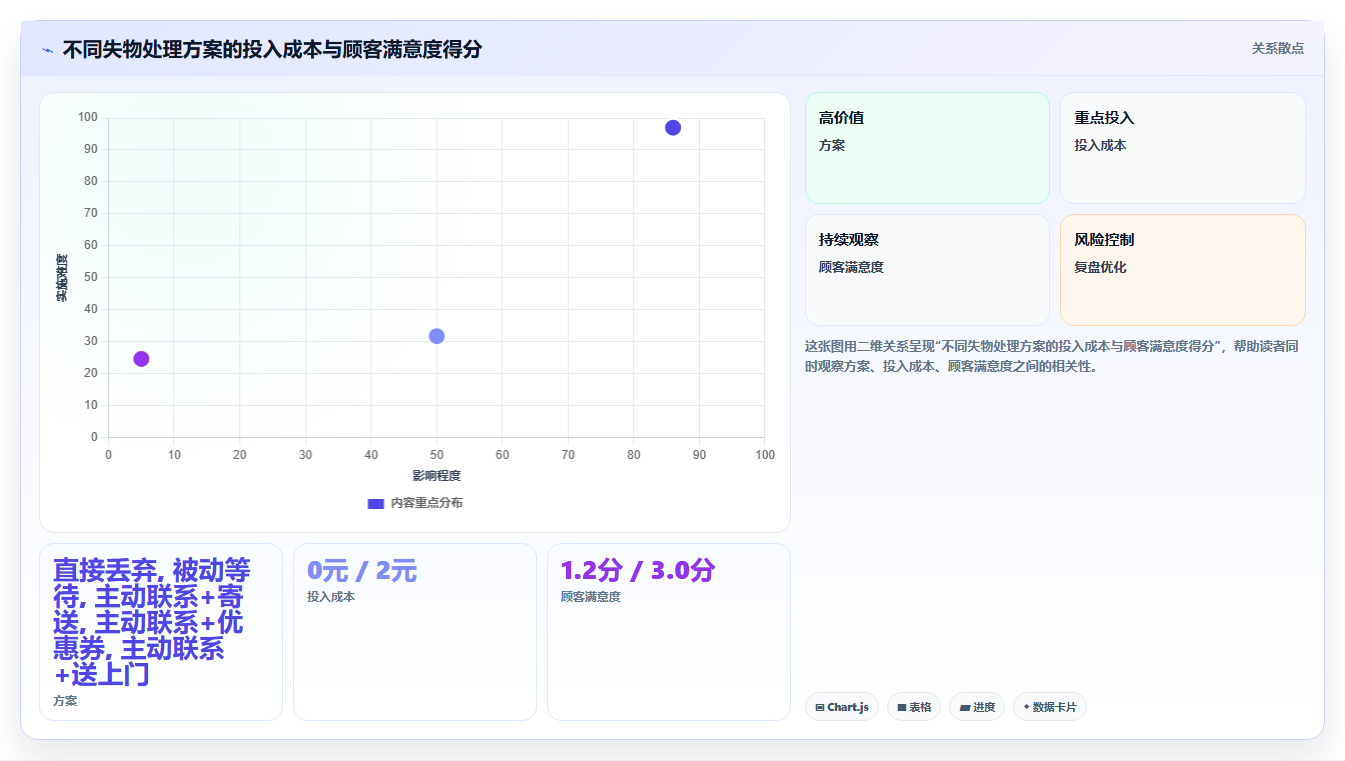Image resolution: width=1345 pixels, height=761 pixels.
Task: Click the icon in the Chart.js tag
Action: (820, 707)
